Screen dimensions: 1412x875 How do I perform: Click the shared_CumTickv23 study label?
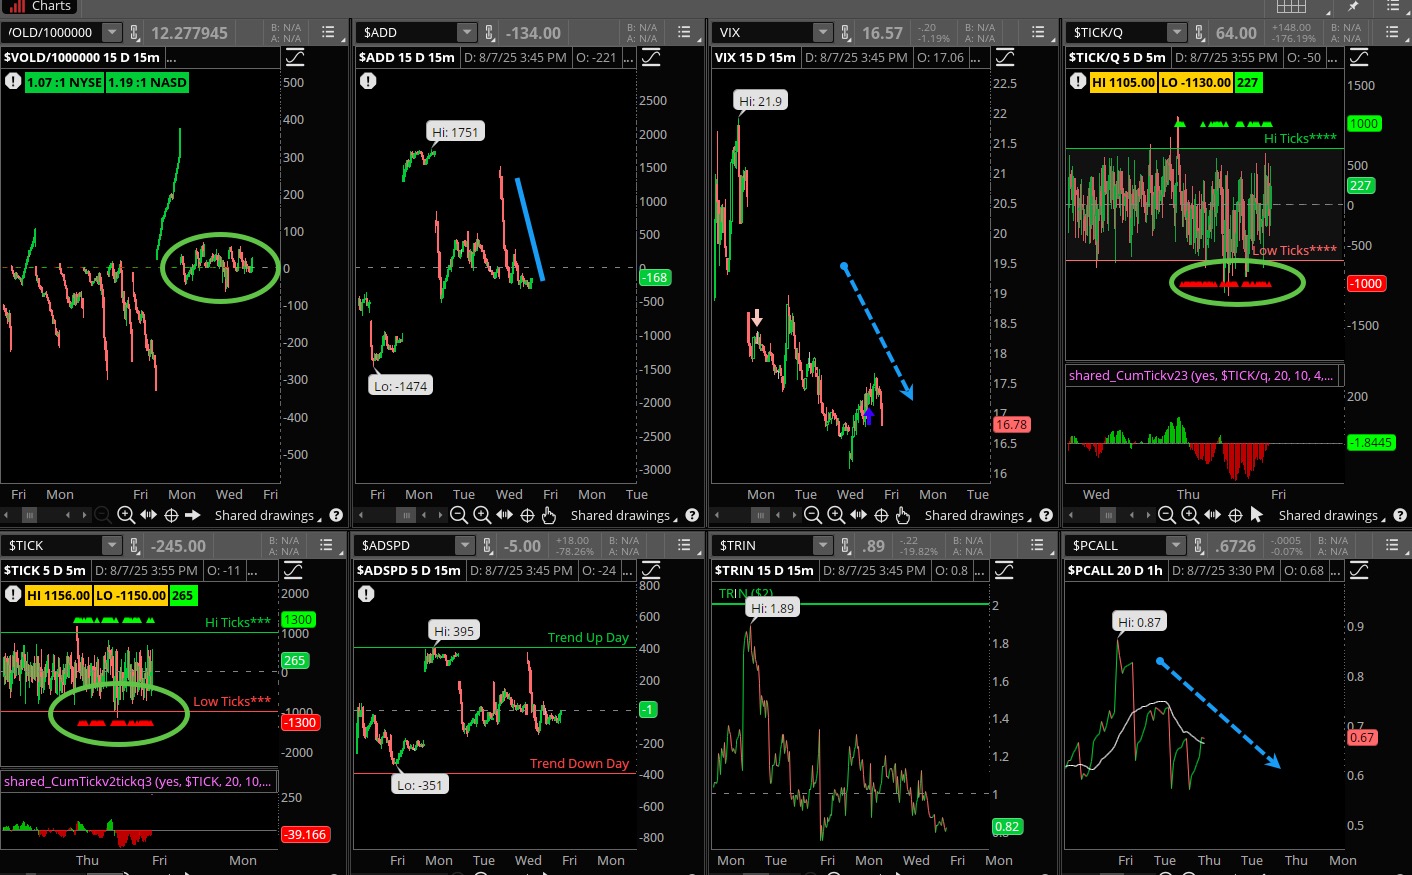coord(1200,375)
